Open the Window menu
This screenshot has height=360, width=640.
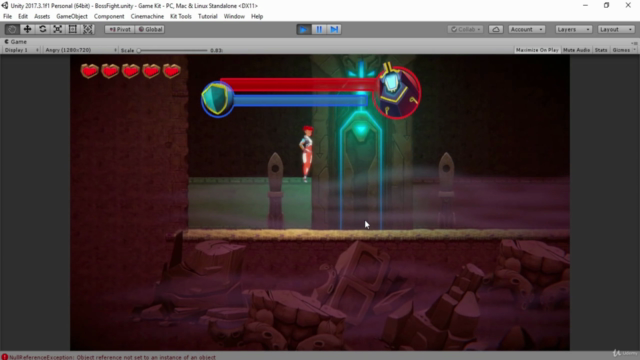click(x=234, y=16)
